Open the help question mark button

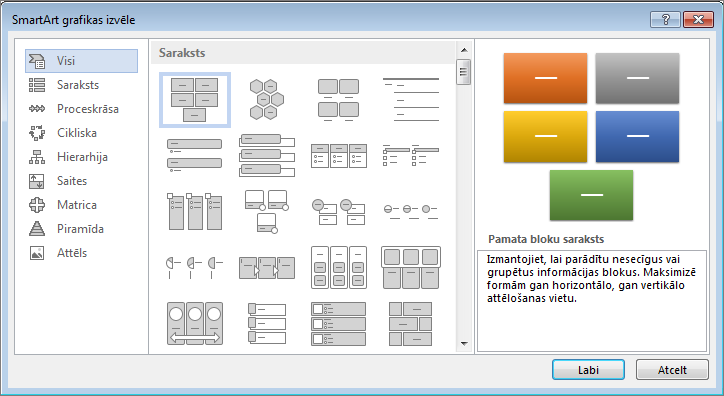point(665,19)
